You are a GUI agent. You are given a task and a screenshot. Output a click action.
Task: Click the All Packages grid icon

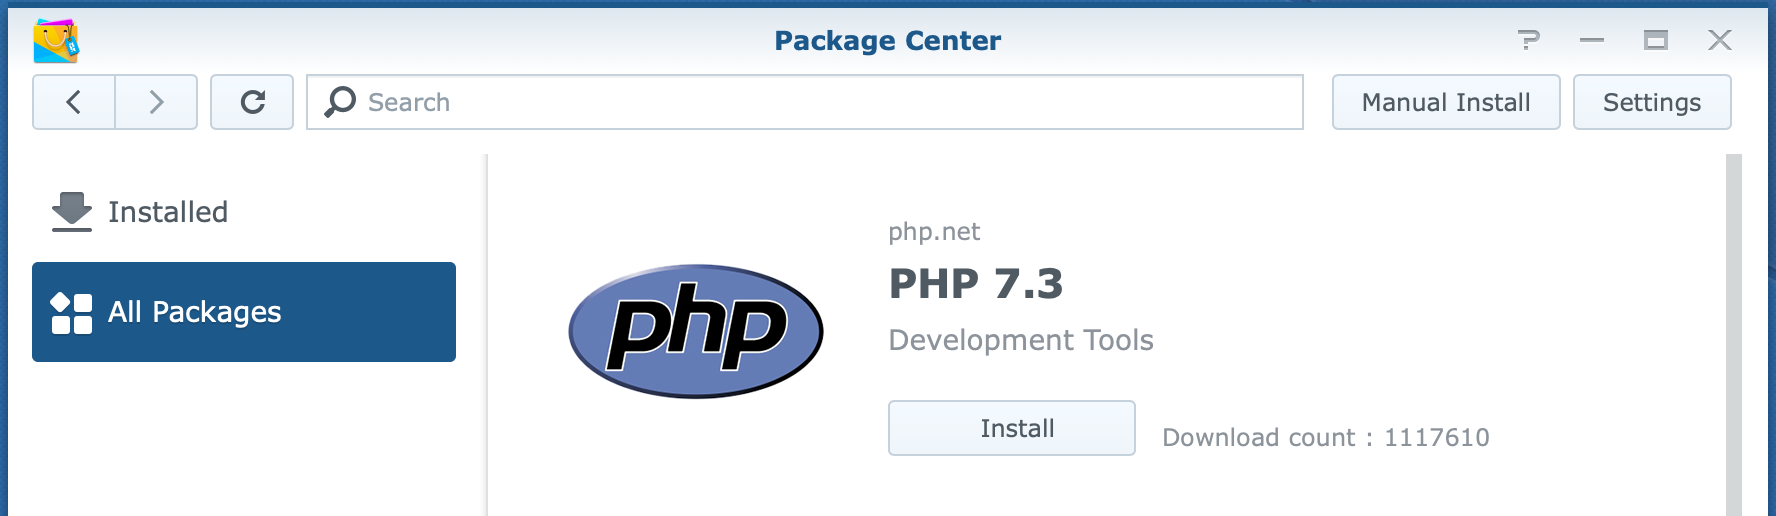72,313
